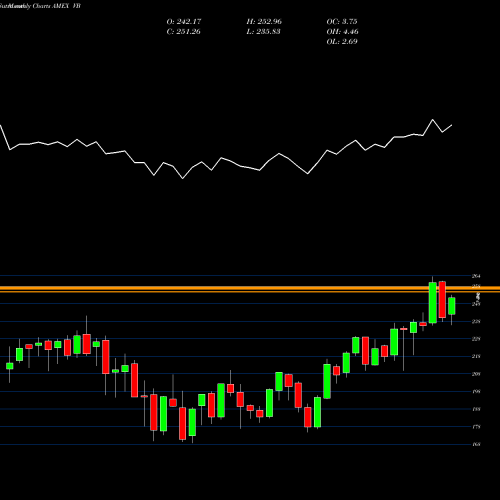Click the 198 price axis label
Screen dimensions: 500x500
476,392
